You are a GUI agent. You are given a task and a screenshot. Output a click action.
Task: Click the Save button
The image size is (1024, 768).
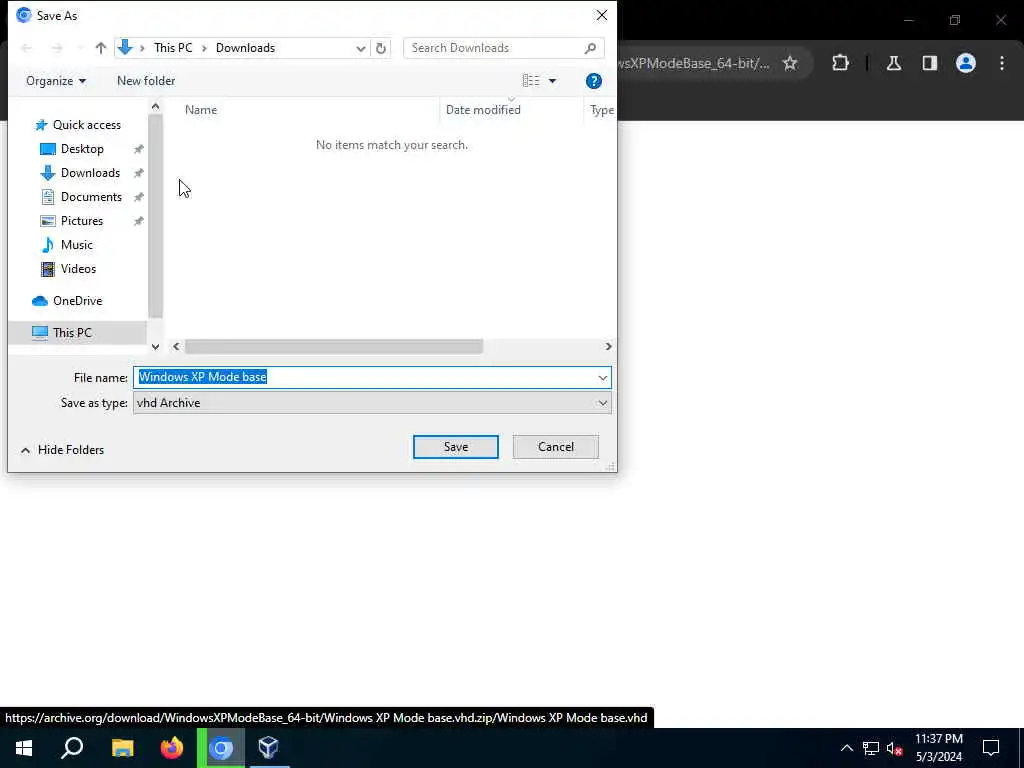[456, 447]
